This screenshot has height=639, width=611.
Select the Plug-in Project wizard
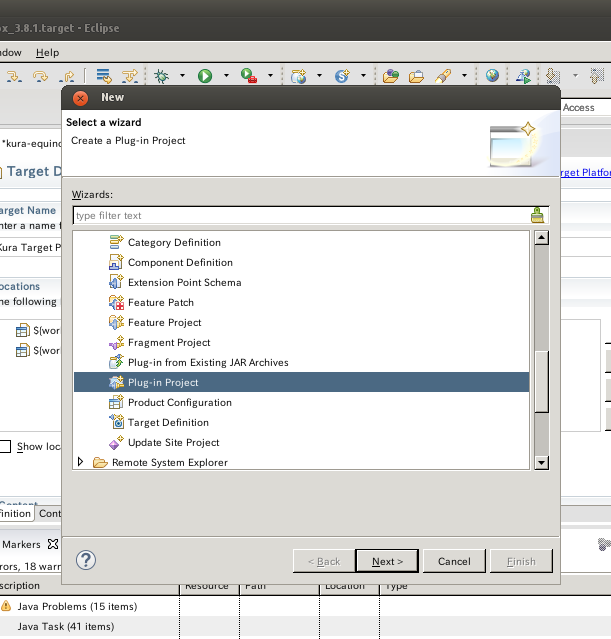pos(301,382)
